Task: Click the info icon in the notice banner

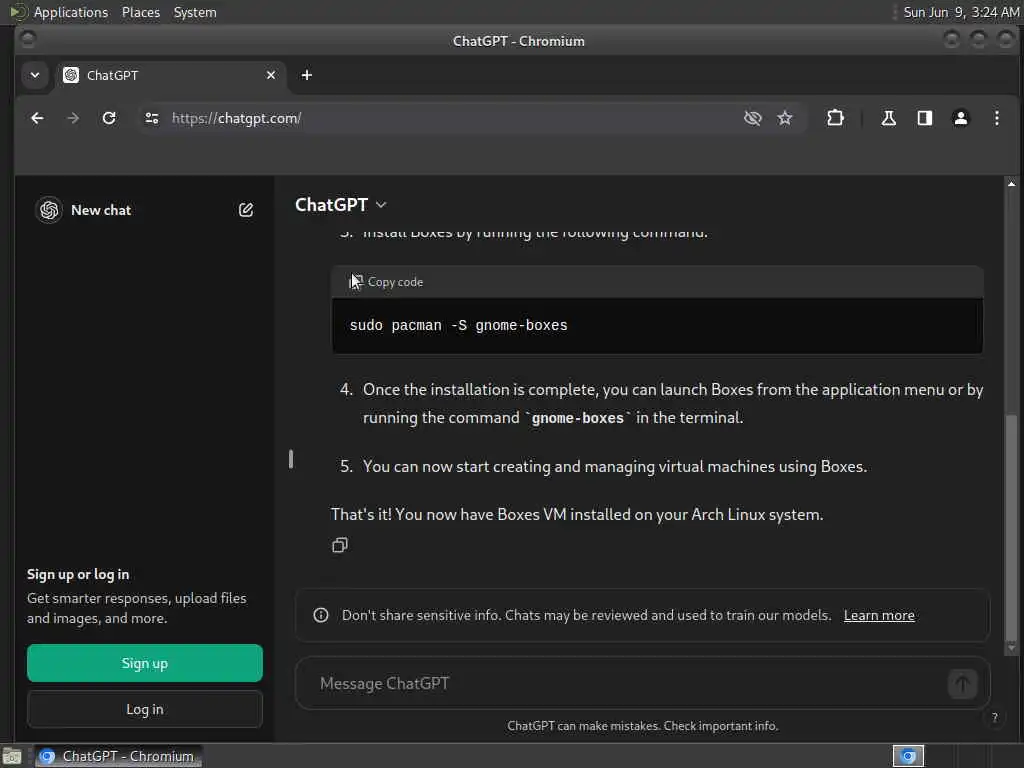Action: pyautogui.click(x=321, y=615)
